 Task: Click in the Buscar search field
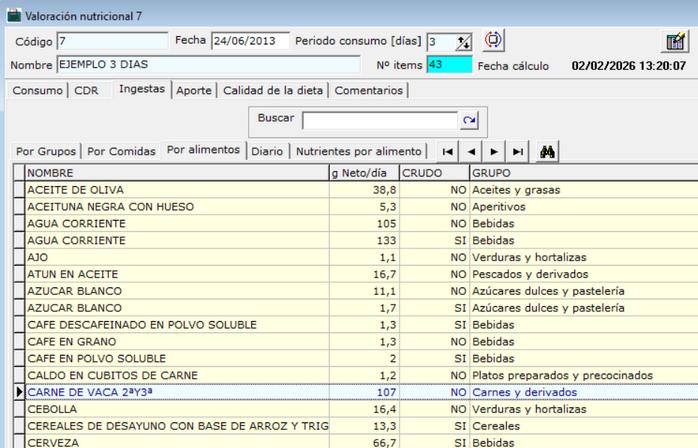pos(380,120)
